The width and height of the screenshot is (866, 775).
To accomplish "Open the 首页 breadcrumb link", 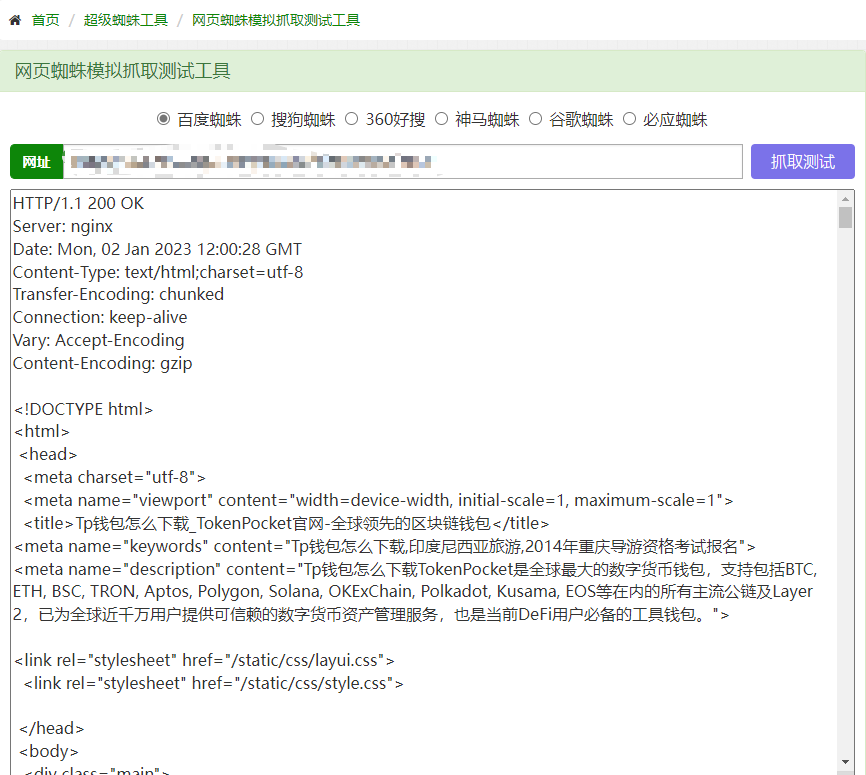I will [45, 20].
